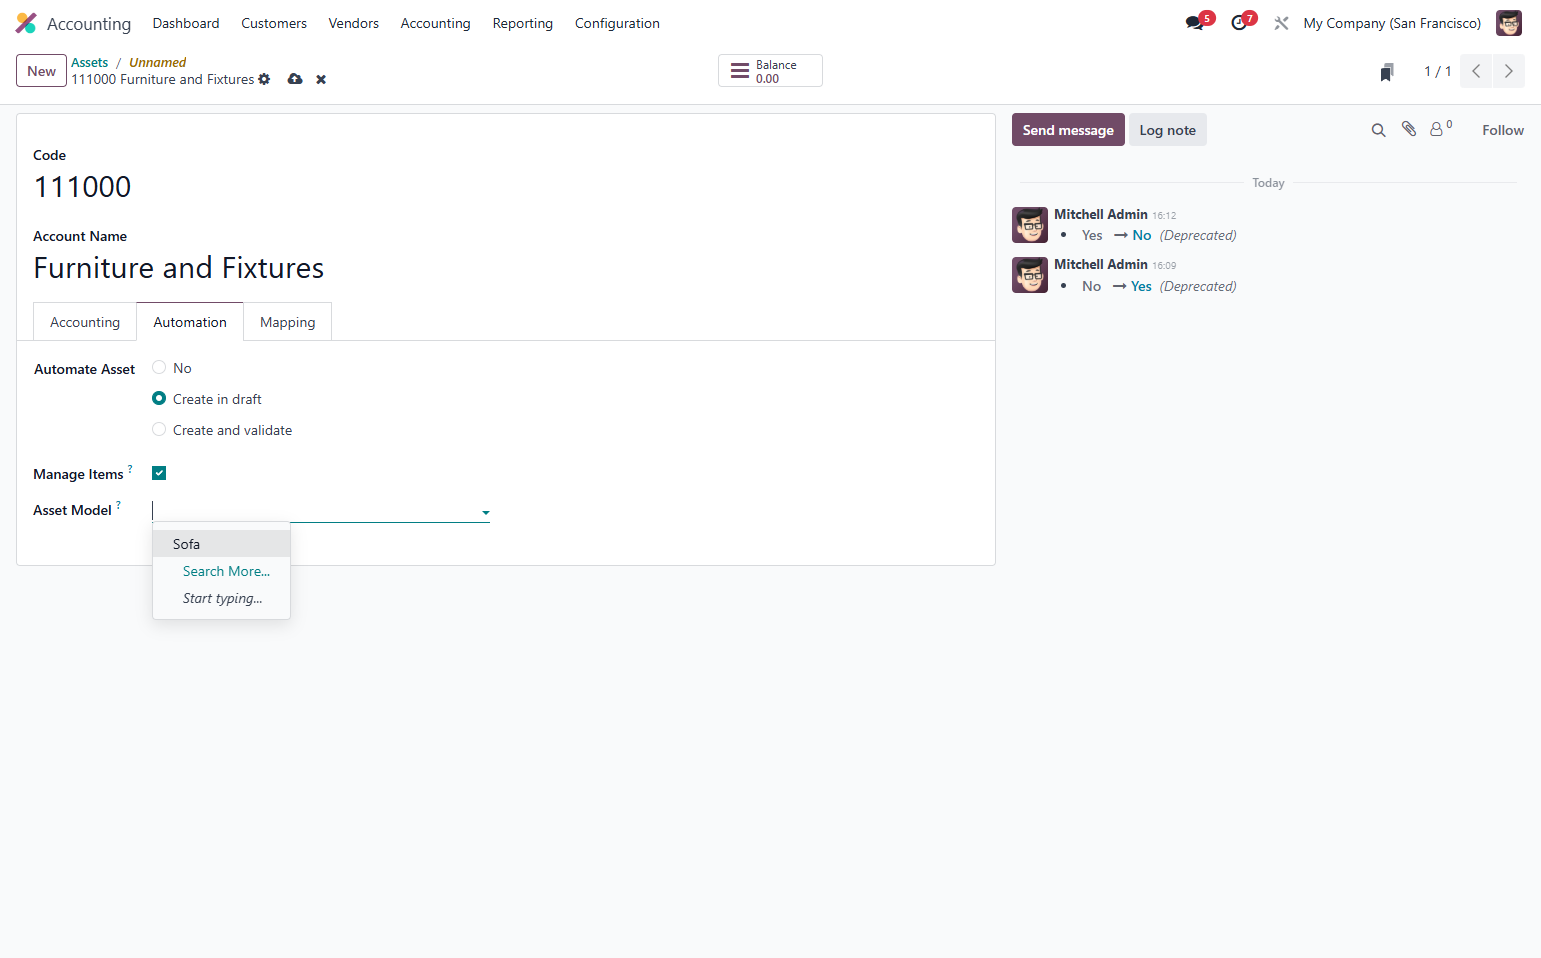Viewport: 1541px width, 958px height.
Task: Open the Configuration top menu
Action: pyautogui.click(x=617, y=23)
